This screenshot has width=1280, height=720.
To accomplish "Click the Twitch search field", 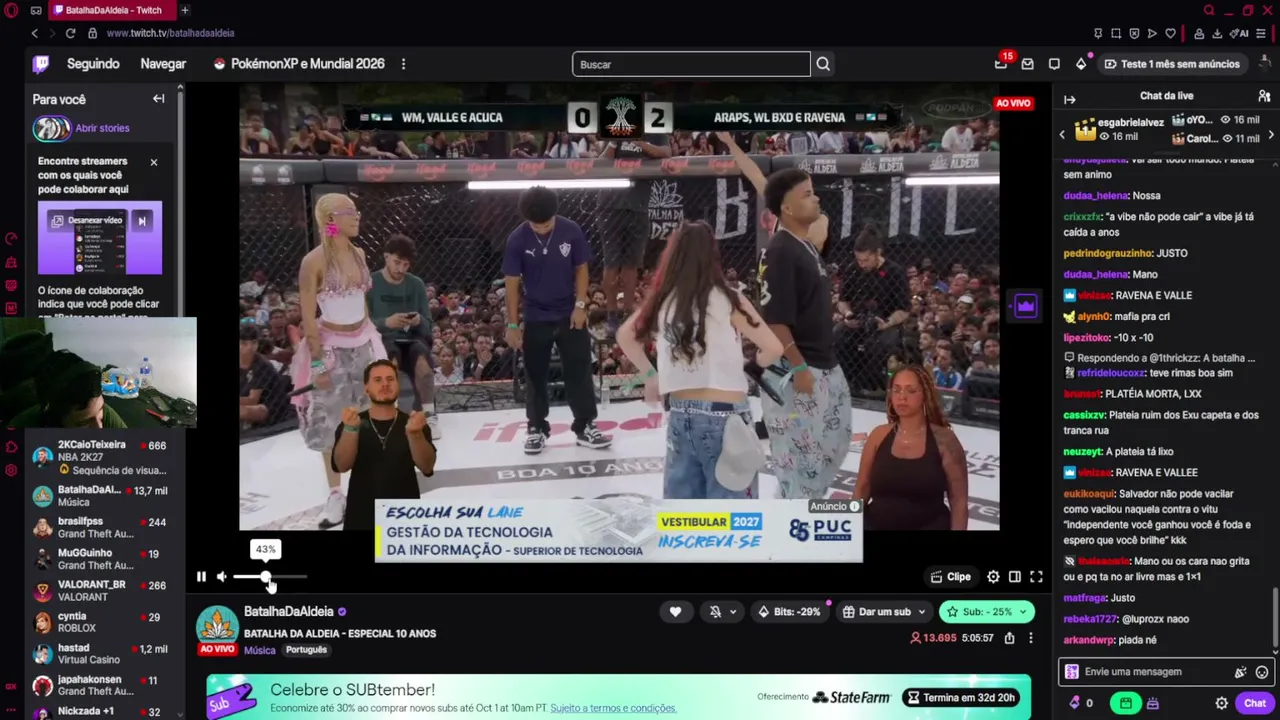I will [x=691, y=64].
